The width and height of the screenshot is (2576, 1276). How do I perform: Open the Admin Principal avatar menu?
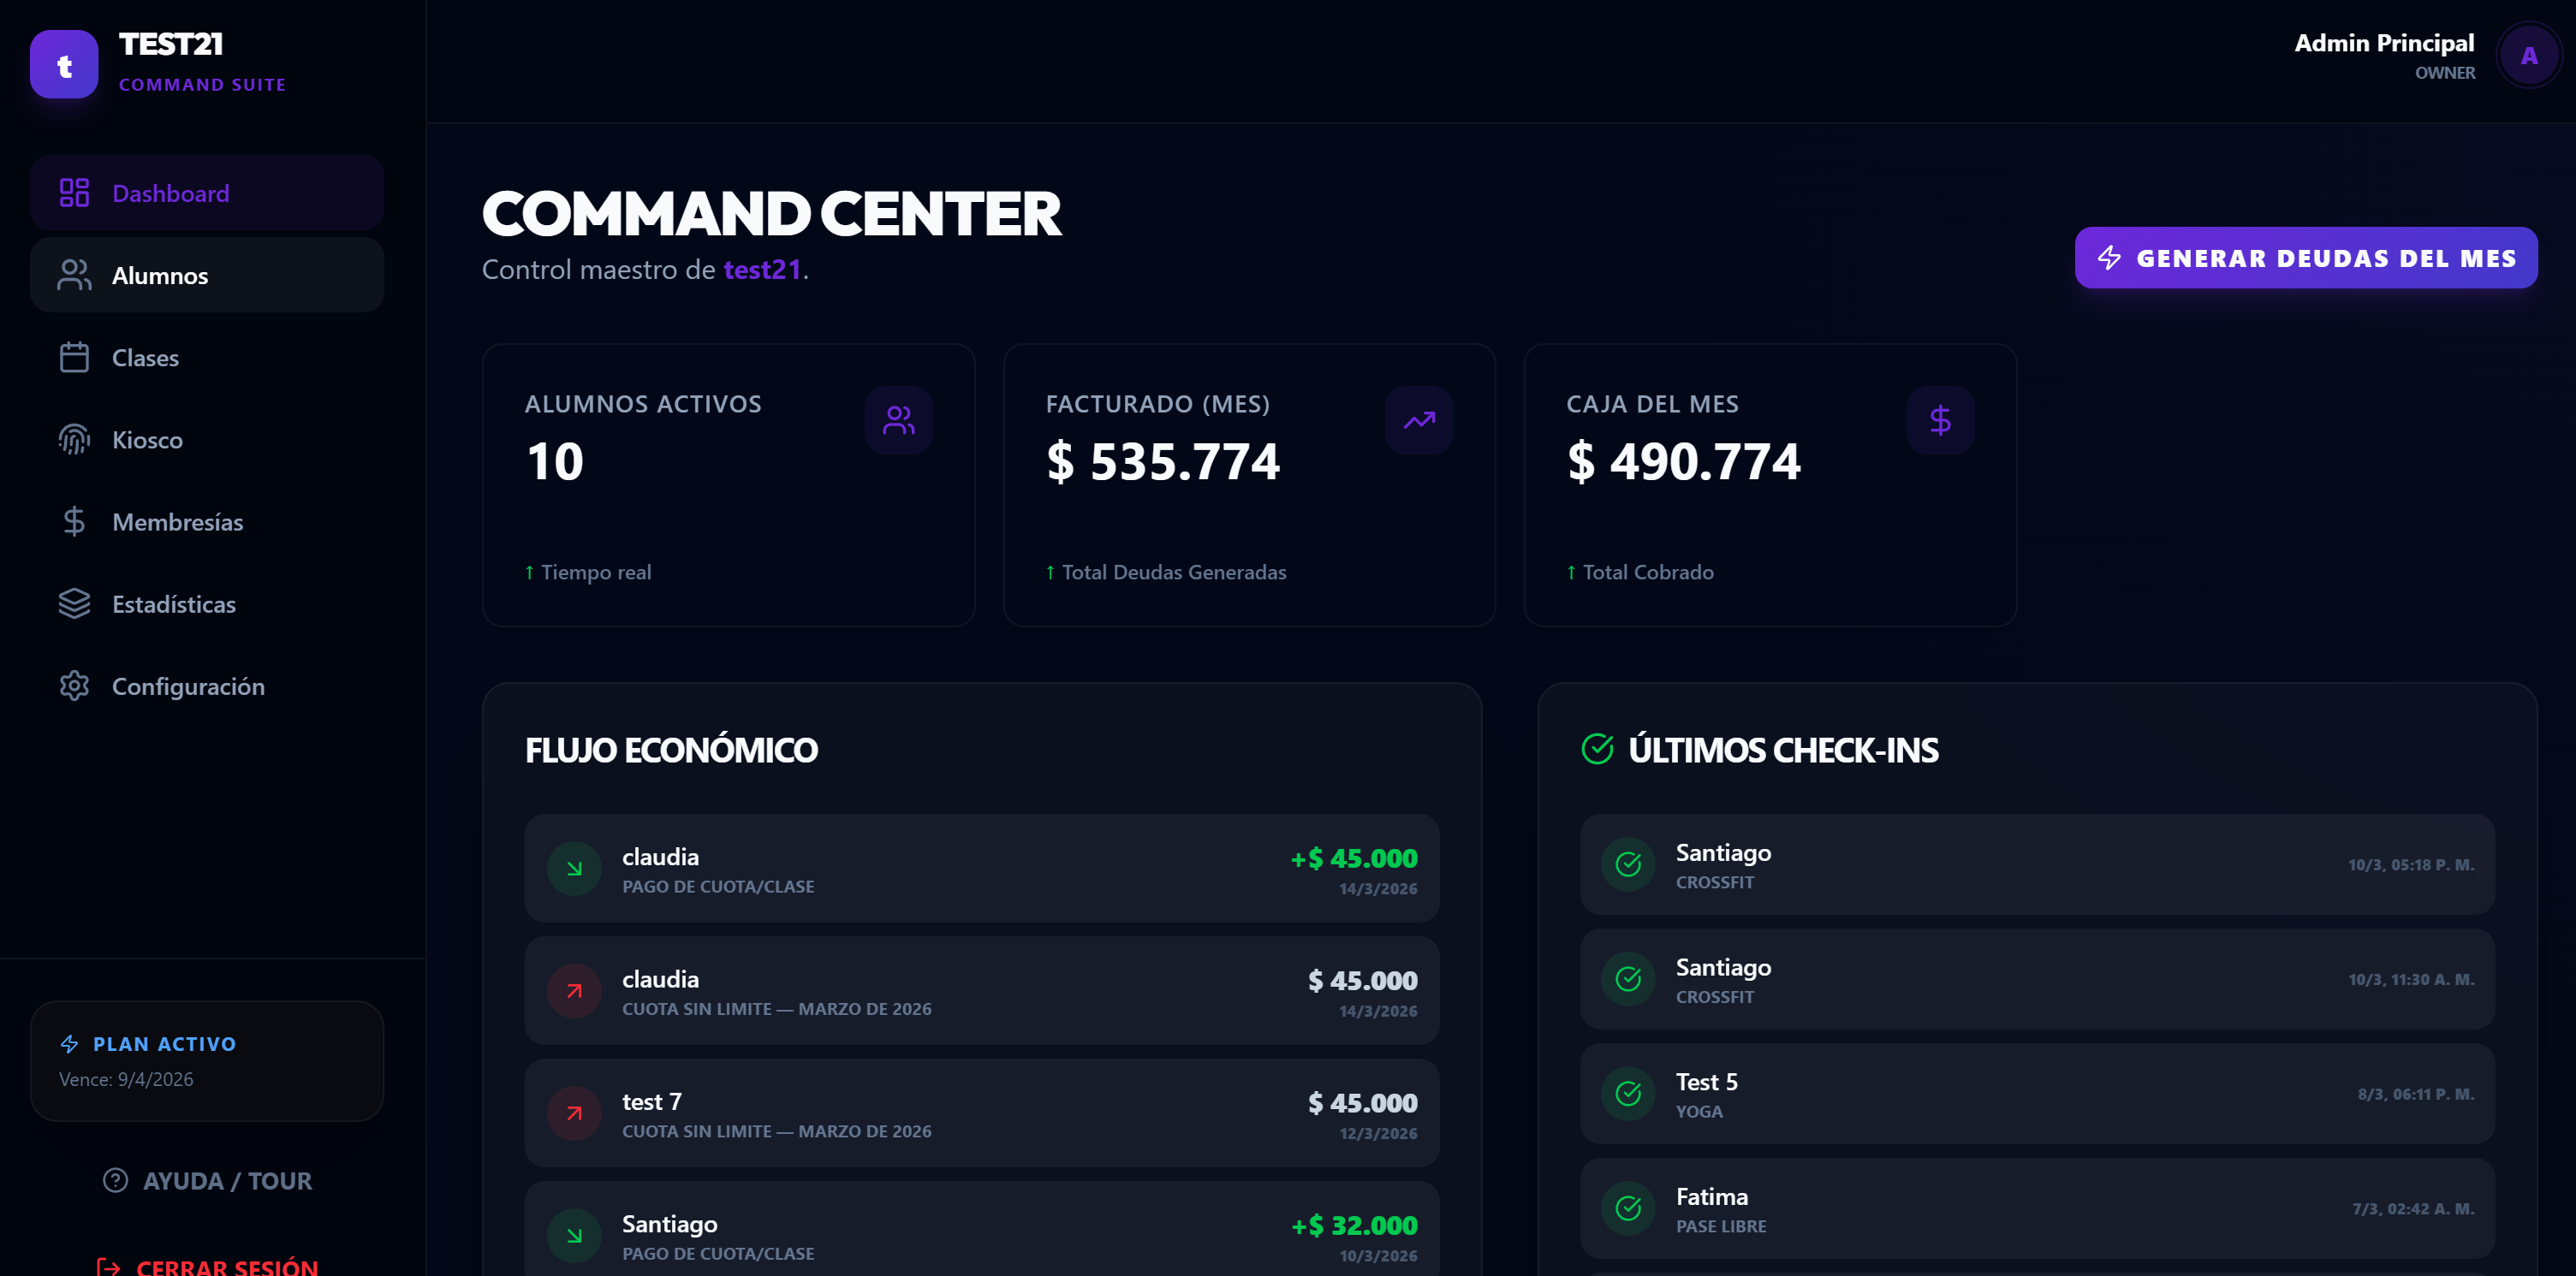point(2527,56)
